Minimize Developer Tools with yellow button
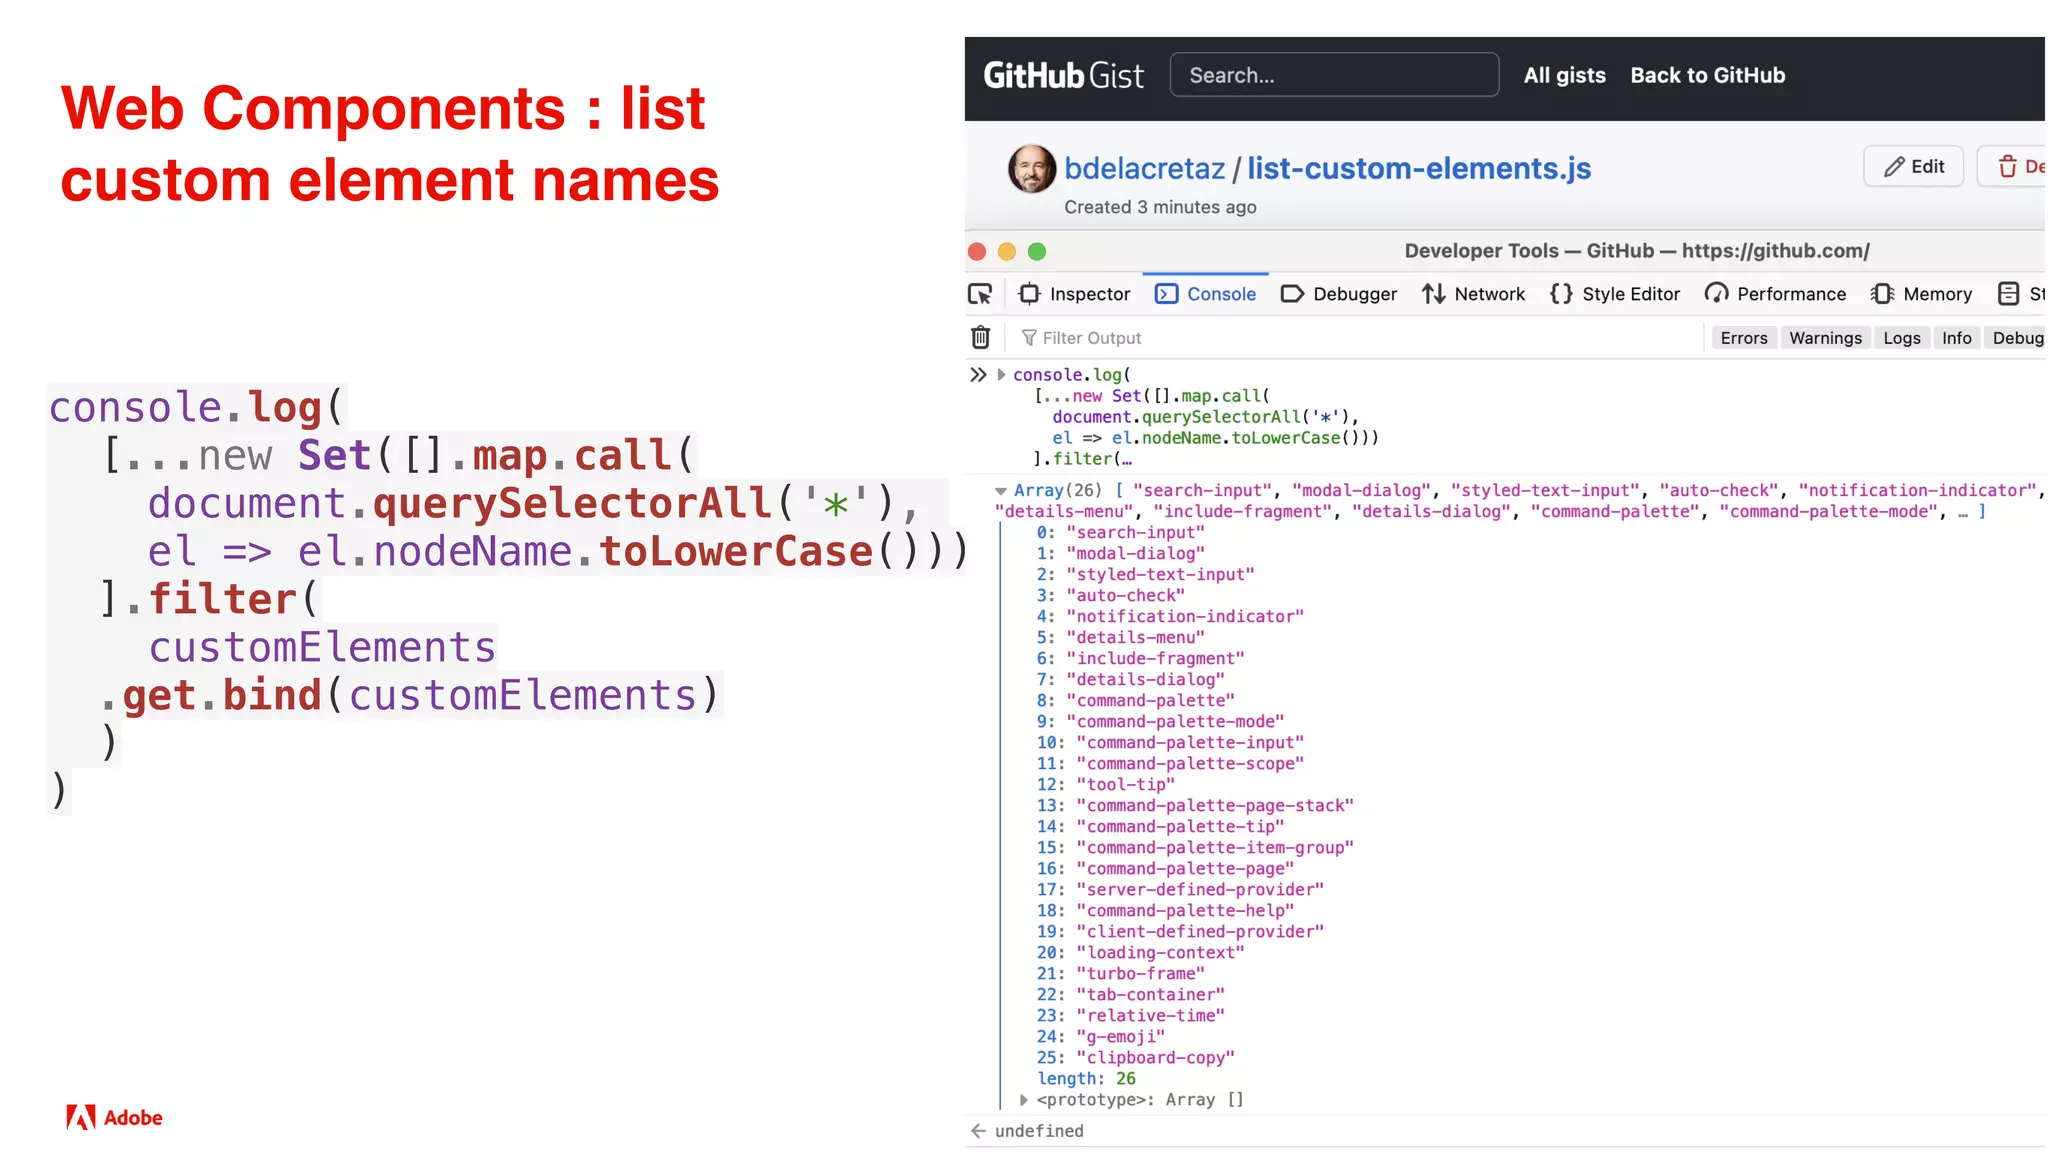Image resolution: width=2048 pixels, height=1152 pixels. point(1007,252)
